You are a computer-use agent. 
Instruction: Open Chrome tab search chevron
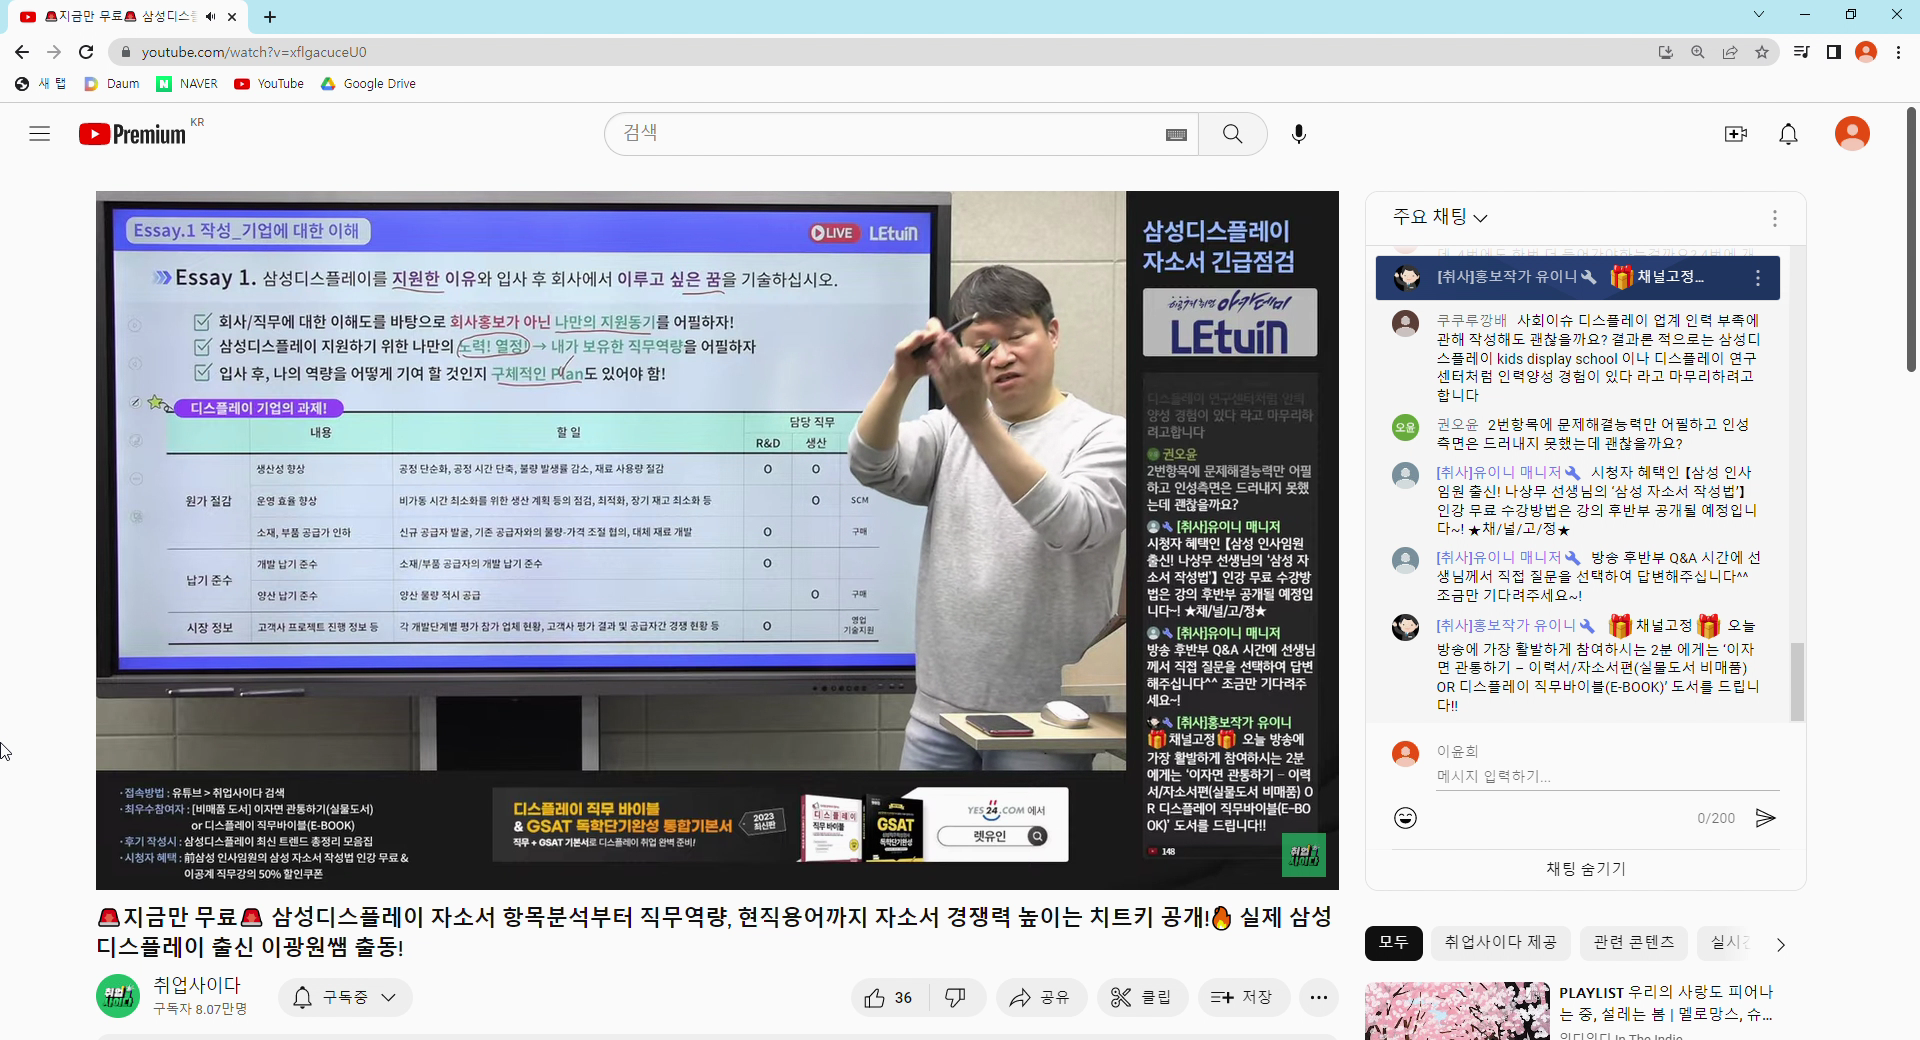1759,14
